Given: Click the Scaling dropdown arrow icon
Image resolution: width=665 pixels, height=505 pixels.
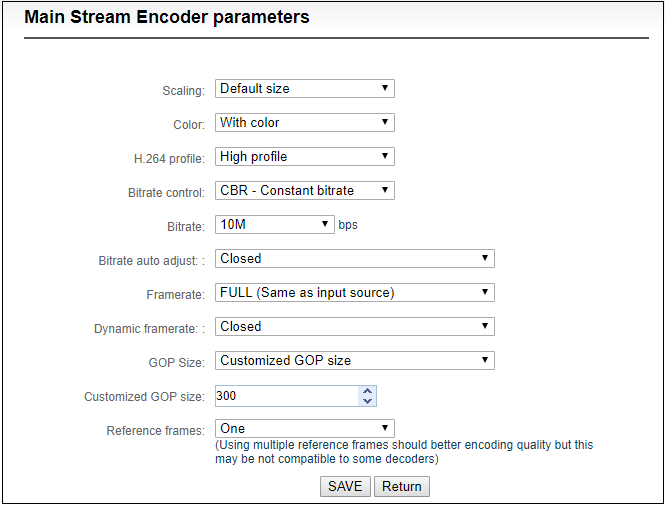Looking at the screenshot, I should point(385,88).
